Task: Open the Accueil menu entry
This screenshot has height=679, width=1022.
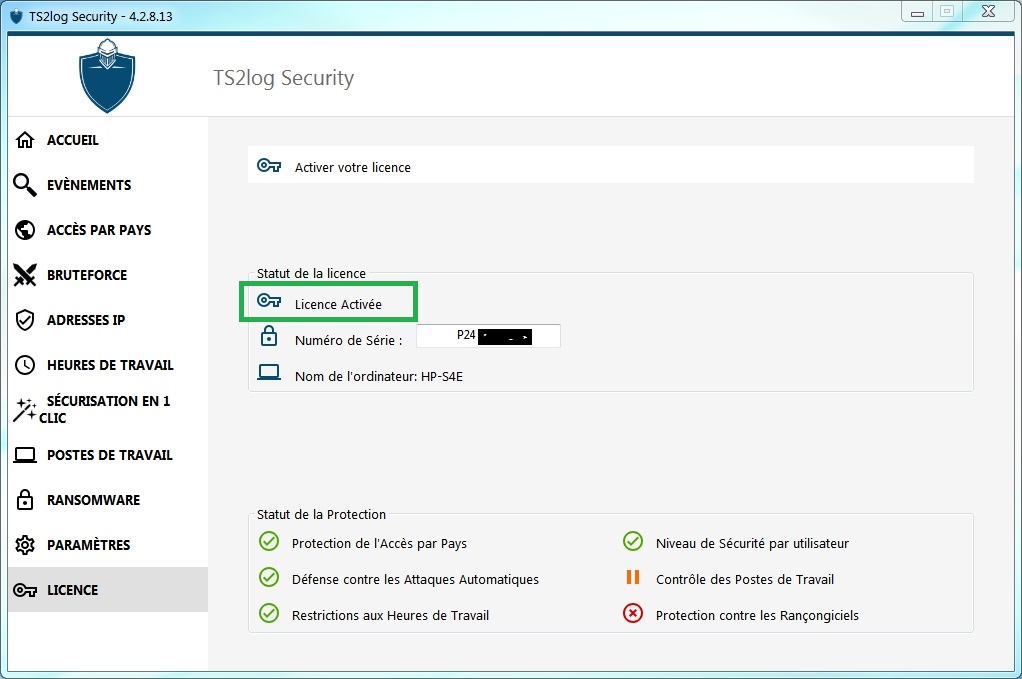Action: (x=108, y=139)
